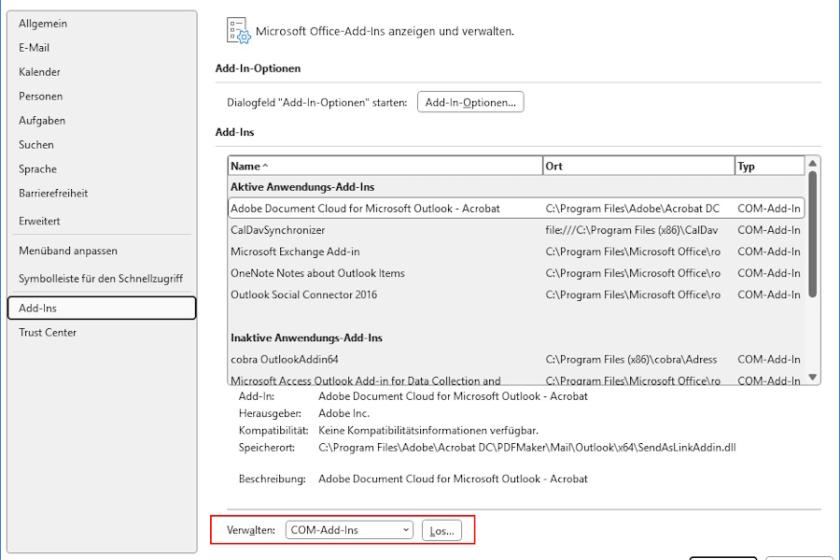Click the Office Add-Ins gear icon in header

point(238,31)
